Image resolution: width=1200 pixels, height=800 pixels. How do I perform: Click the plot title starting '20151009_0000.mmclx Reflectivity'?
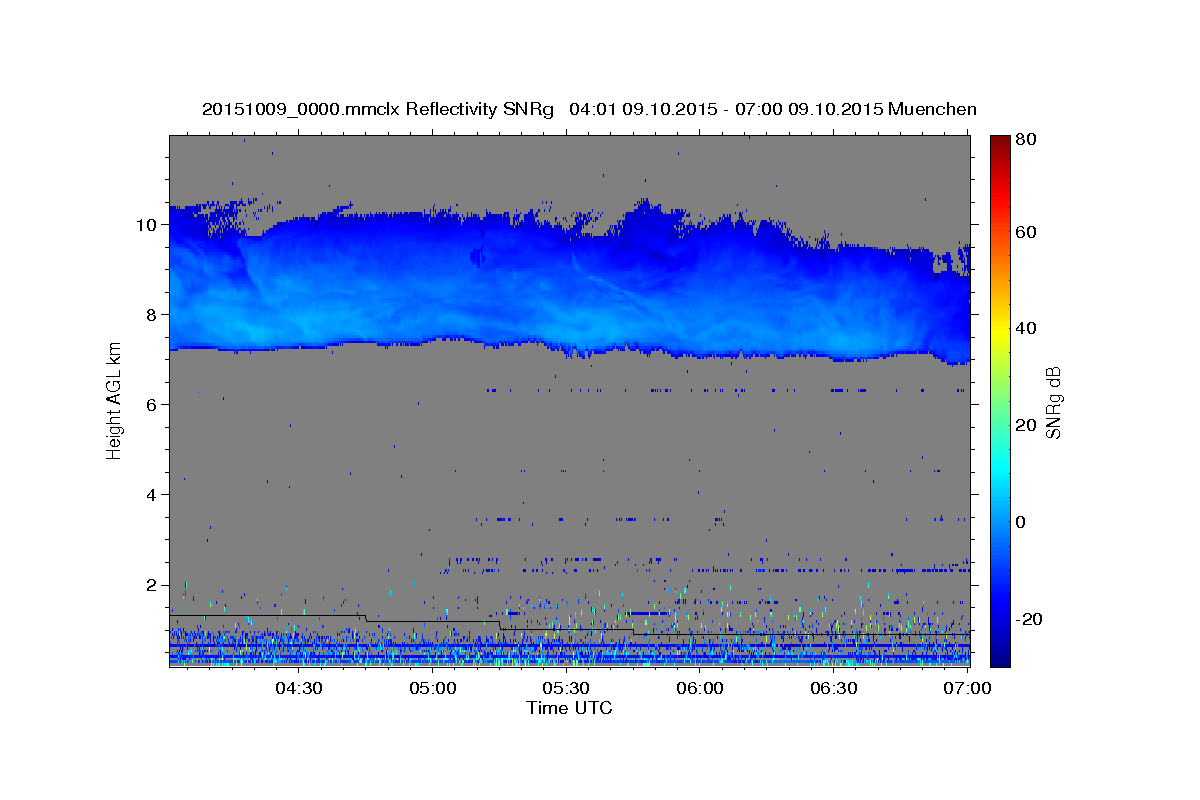pos(589,109)
